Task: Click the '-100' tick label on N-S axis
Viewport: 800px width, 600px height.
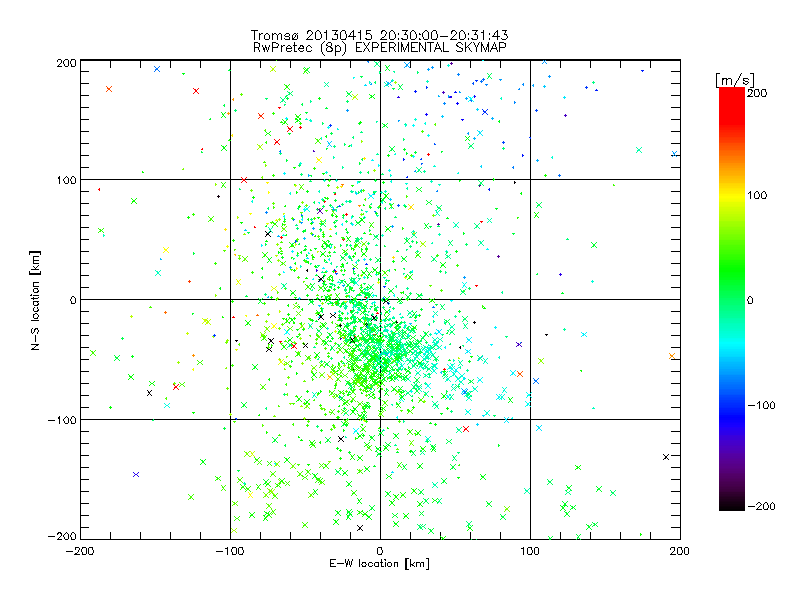Action: pos(62,420)
